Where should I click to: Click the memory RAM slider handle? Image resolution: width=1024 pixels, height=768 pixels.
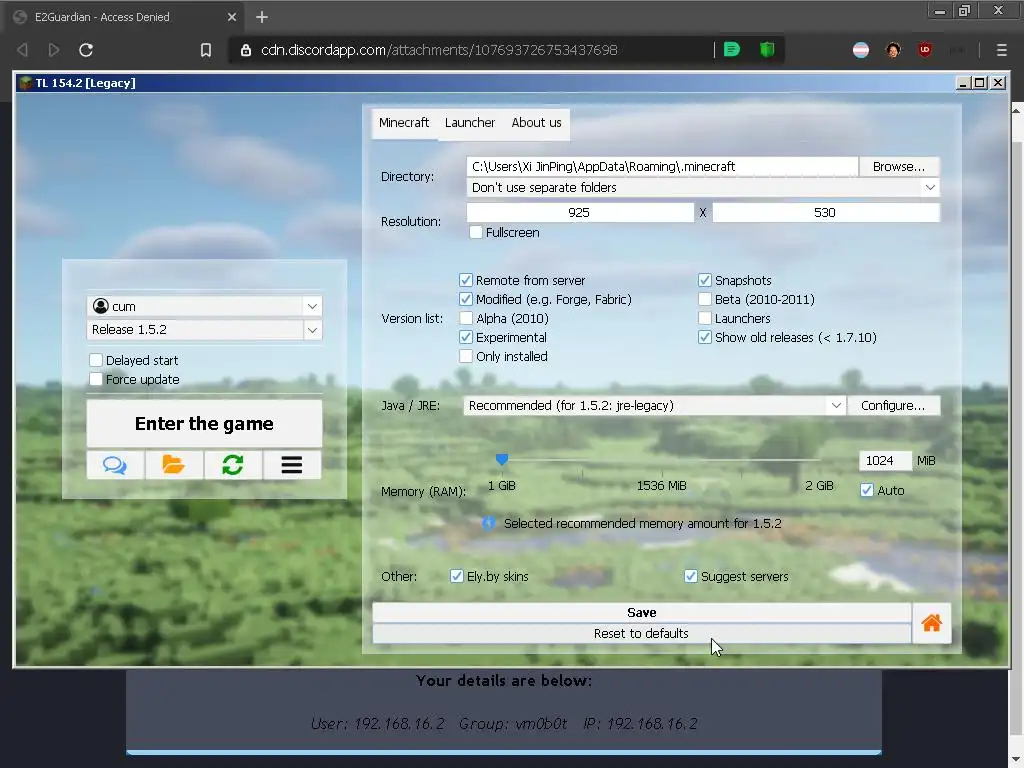point(502,460)
